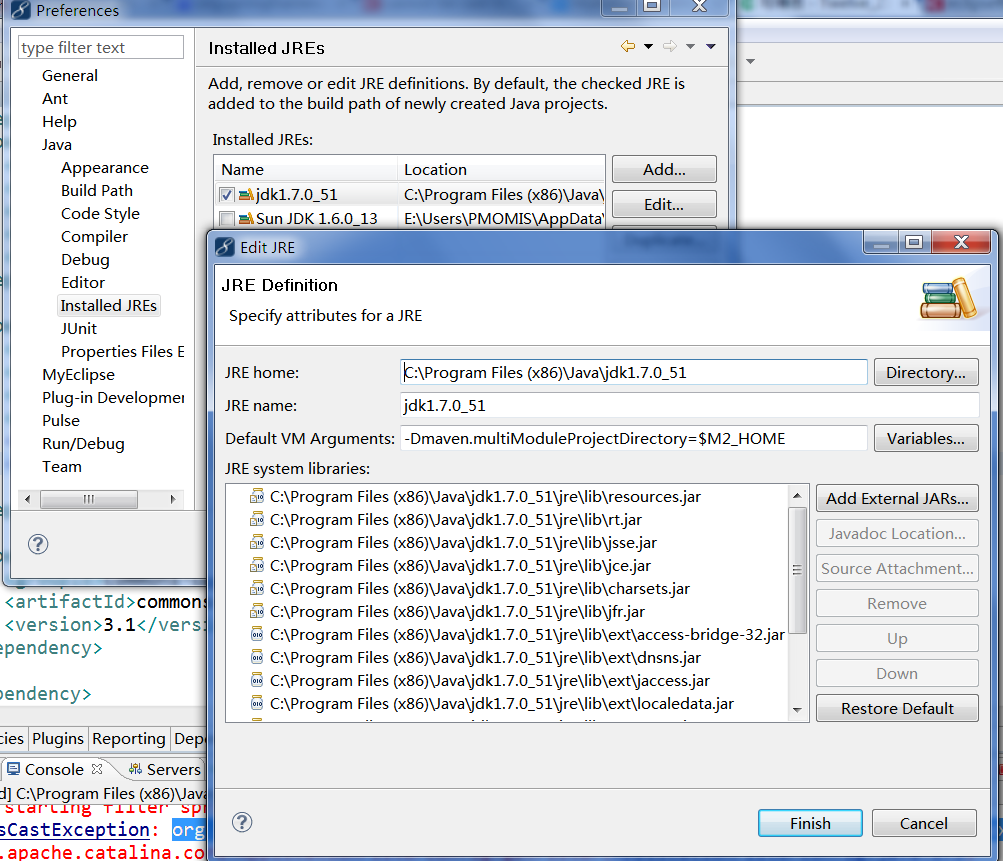Click the charsets.jar file icon

click(257, 589)
